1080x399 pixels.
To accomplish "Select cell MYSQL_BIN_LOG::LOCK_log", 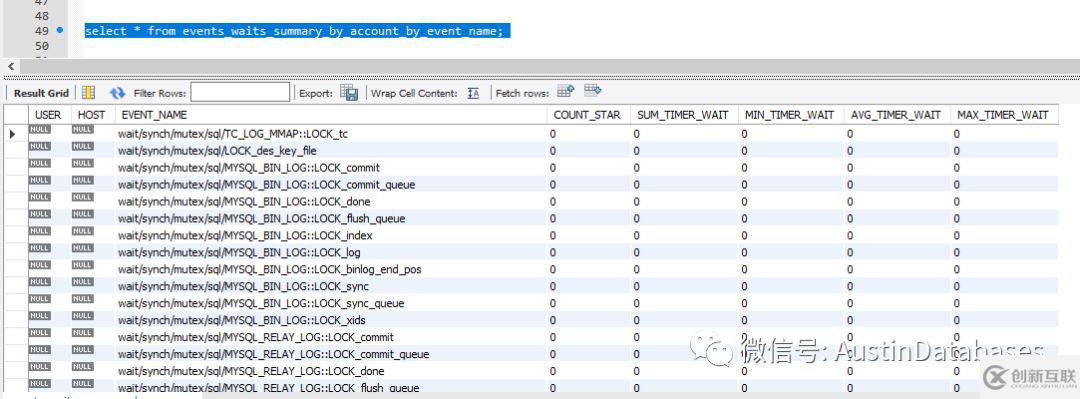I will pos(239,252).
